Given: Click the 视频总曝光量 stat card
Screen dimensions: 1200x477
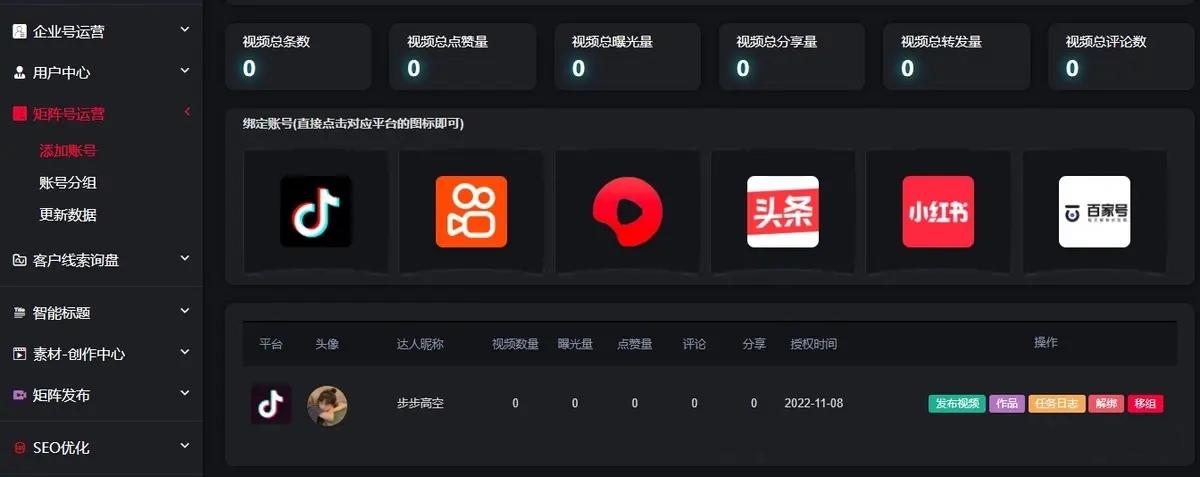Looking at the screenshot, I should [x=628, y=57].
